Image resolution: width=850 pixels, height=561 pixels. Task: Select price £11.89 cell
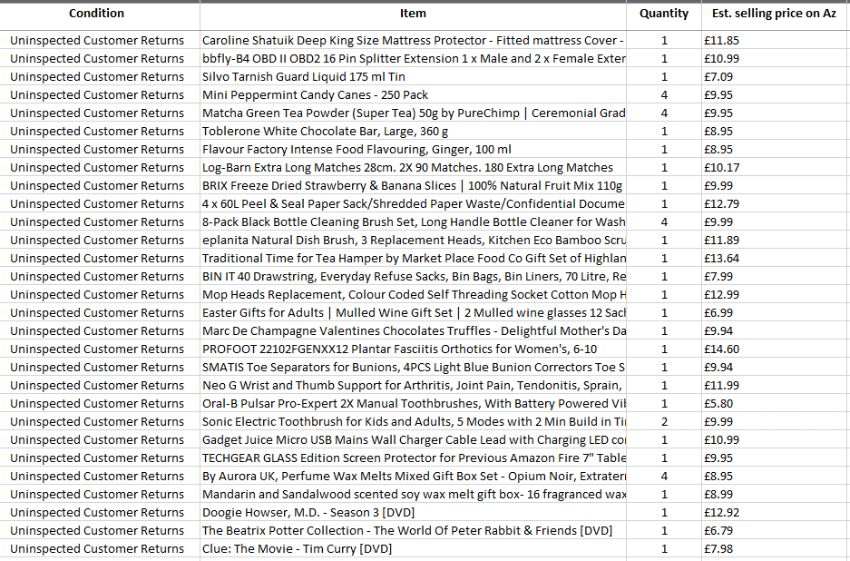[x=775, y=240]
